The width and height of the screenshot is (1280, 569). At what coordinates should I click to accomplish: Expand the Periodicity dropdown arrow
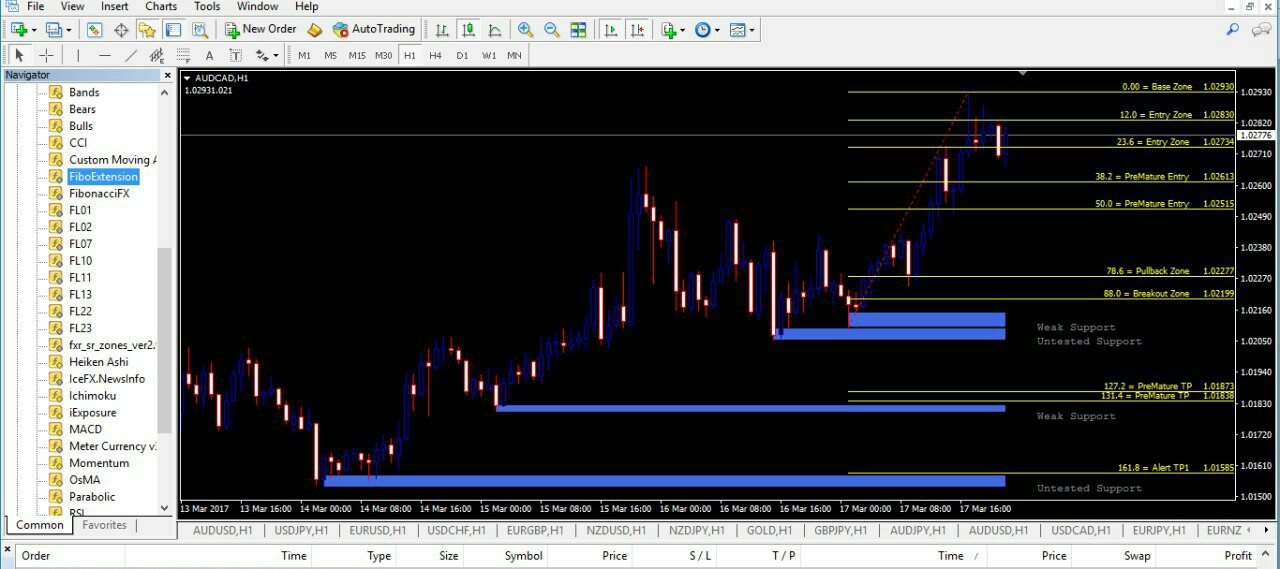(717, 30)
